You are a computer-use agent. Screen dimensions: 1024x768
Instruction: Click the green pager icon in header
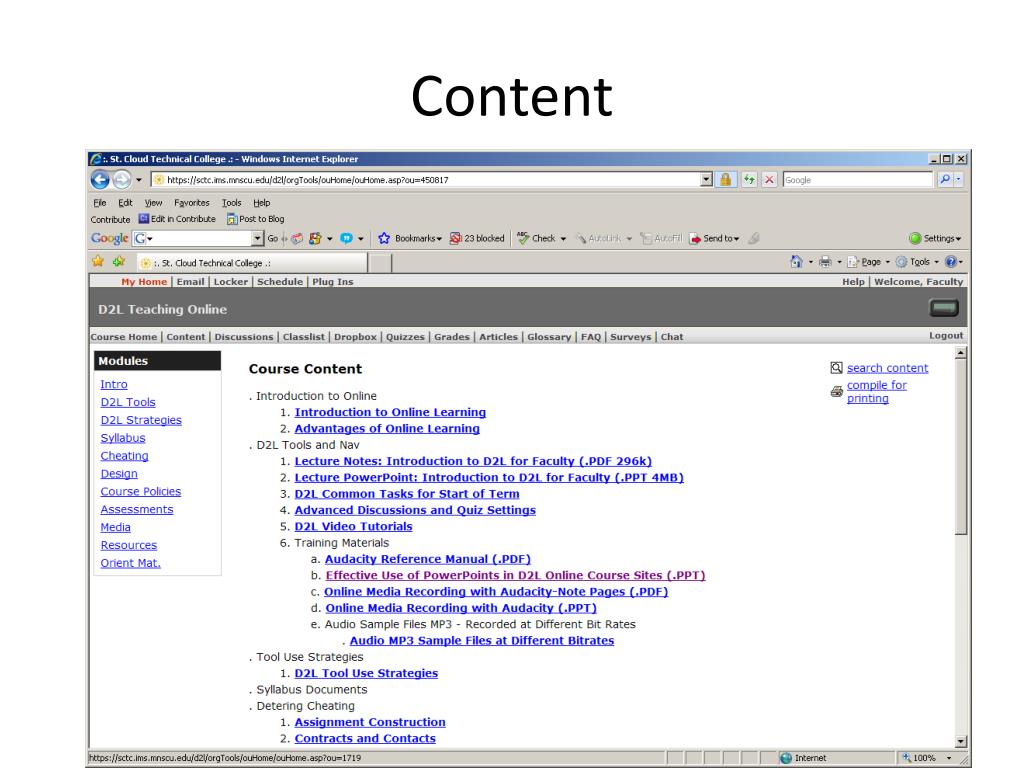point(944,309)
